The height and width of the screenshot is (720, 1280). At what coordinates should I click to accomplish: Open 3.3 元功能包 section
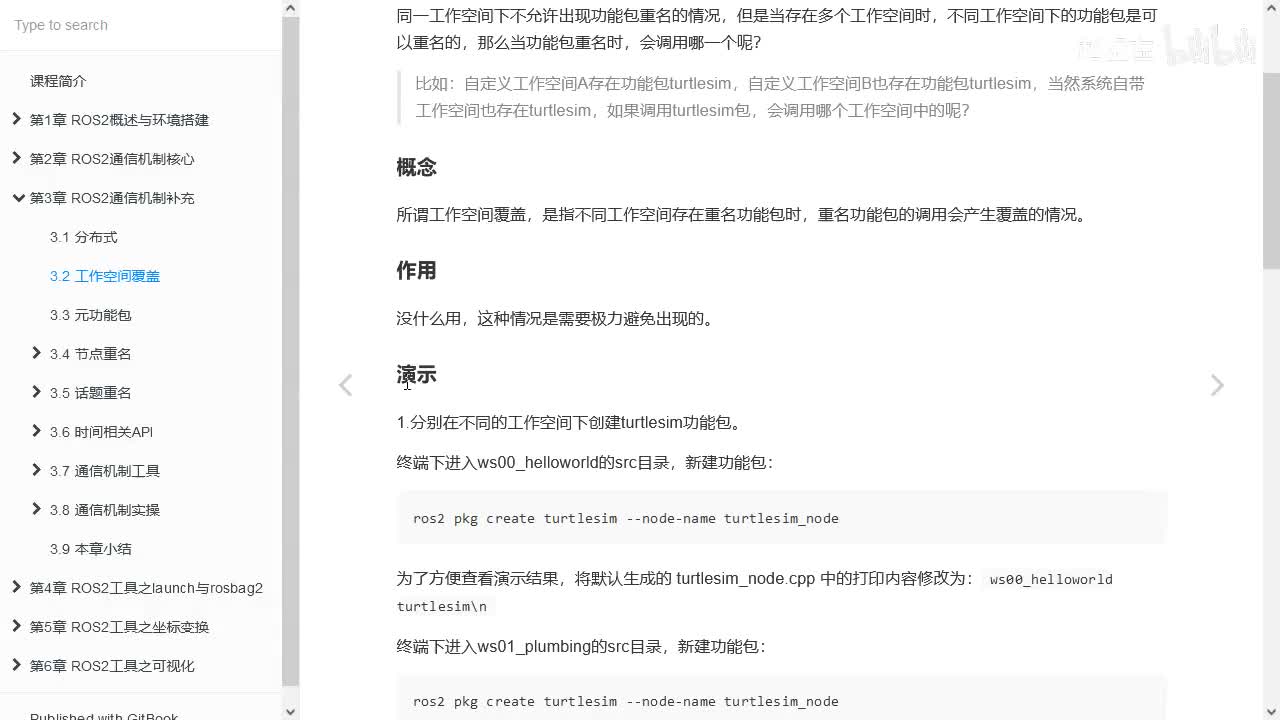coord(91,315)
